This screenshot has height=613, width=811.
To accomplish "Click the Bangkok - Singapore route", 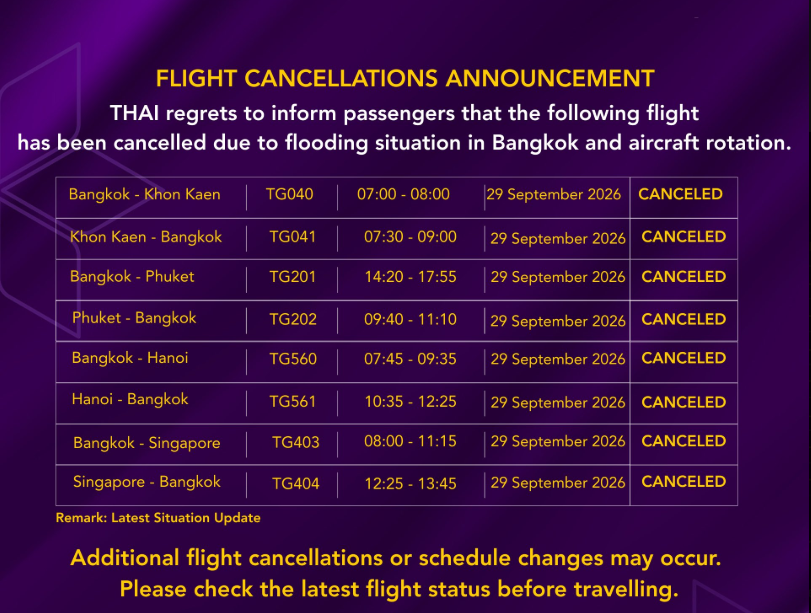I will point(147,443).
